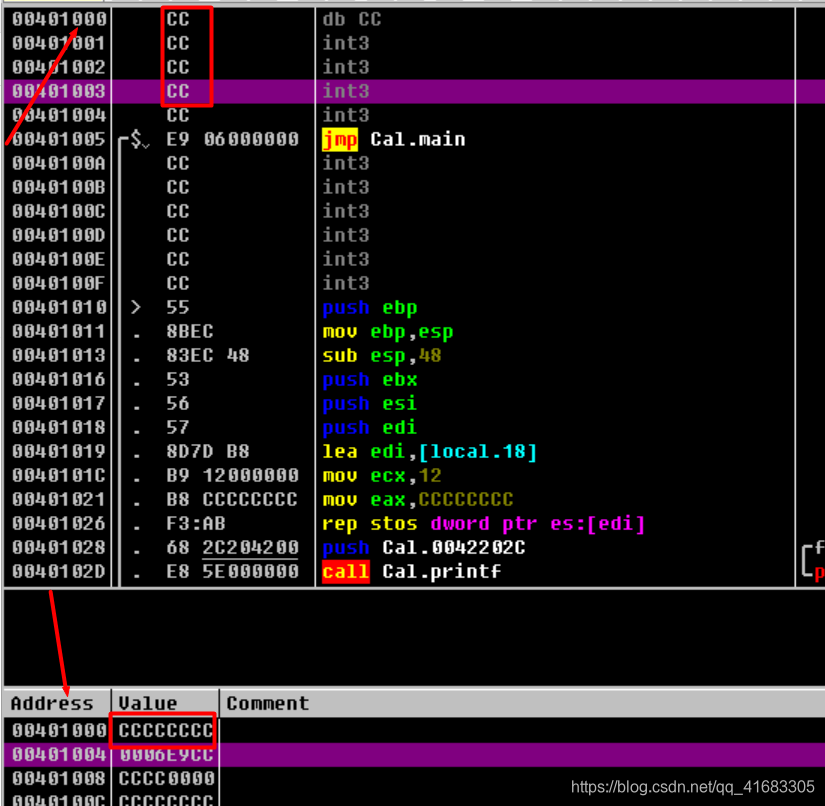Select the 'mov ebp,esp' instruction

click(387, 332)
